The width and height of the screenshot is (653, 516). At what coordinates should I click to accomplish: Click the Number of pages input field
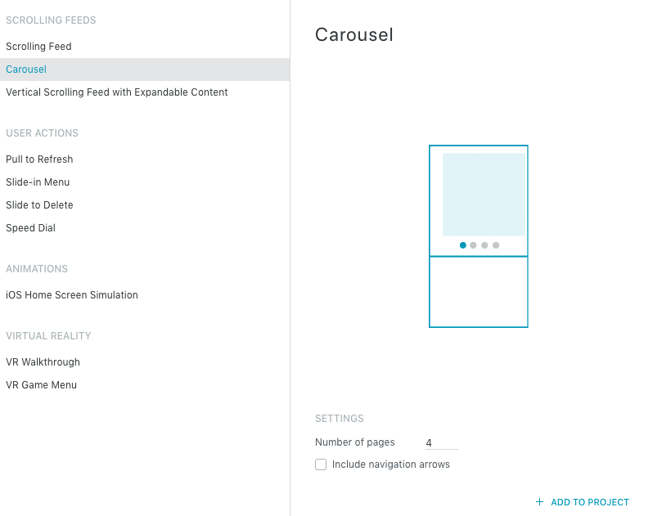click(441, 443)
